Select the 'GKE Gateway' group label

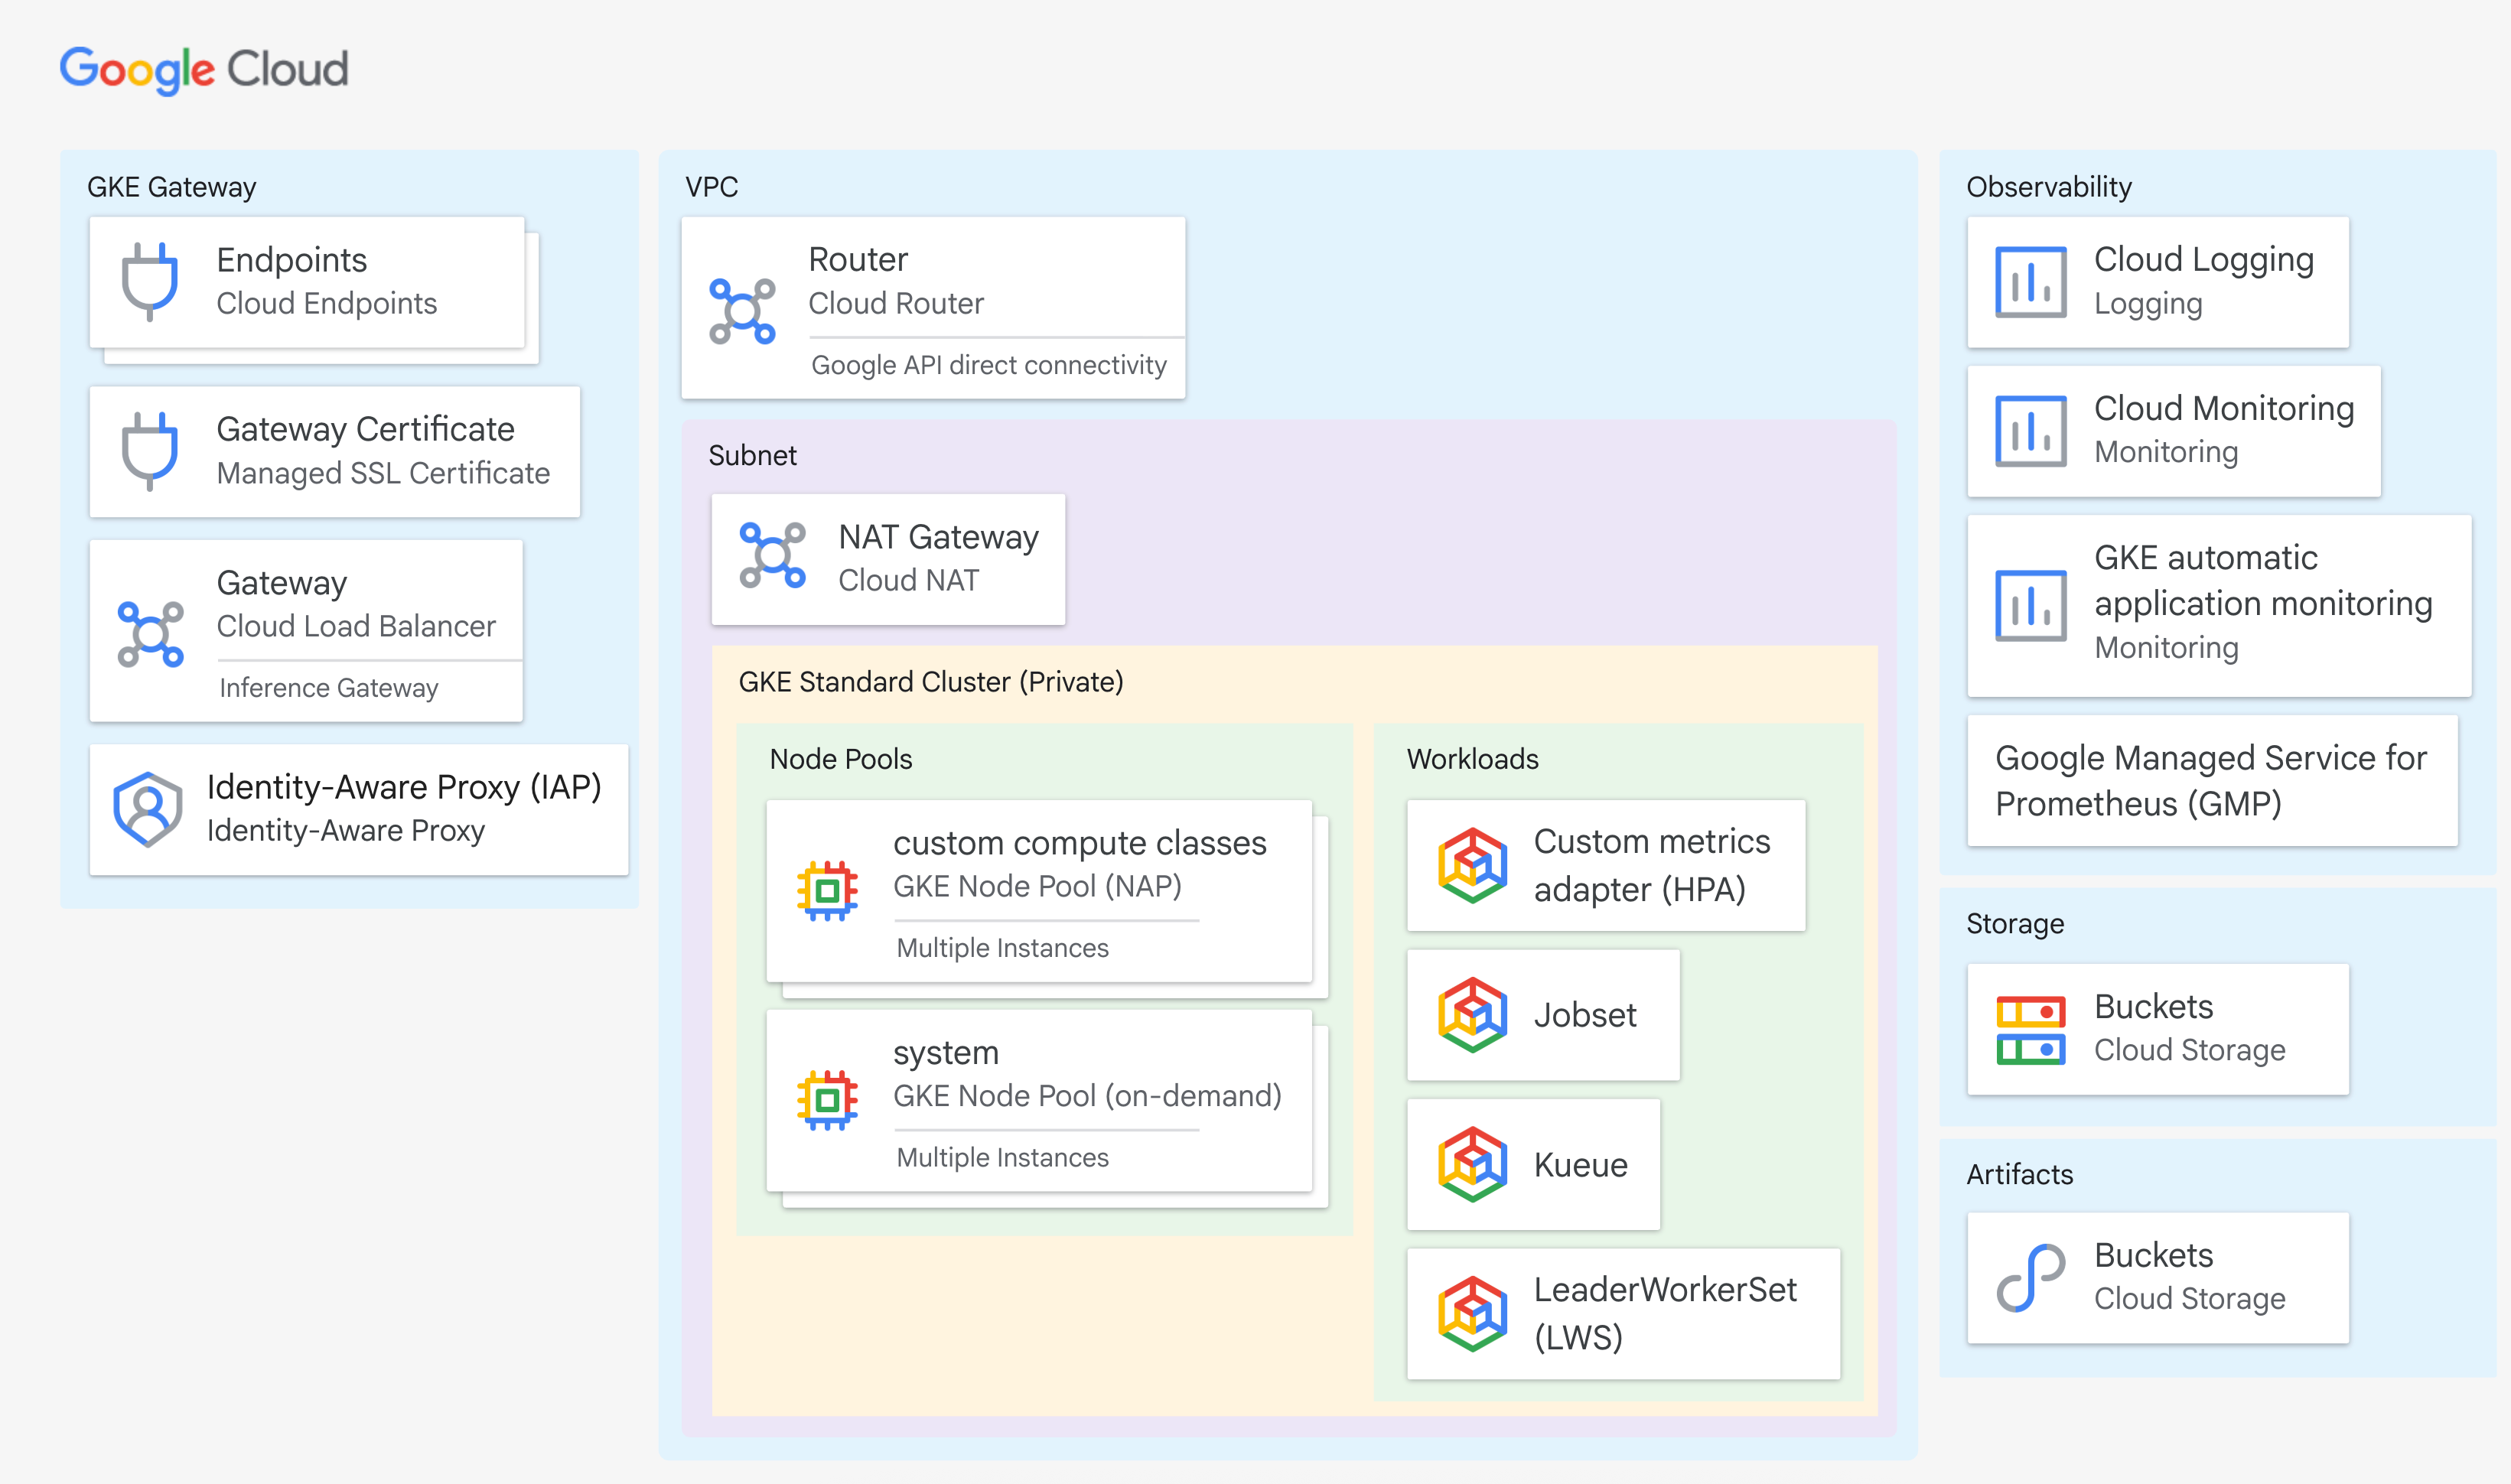coord(172,187)
